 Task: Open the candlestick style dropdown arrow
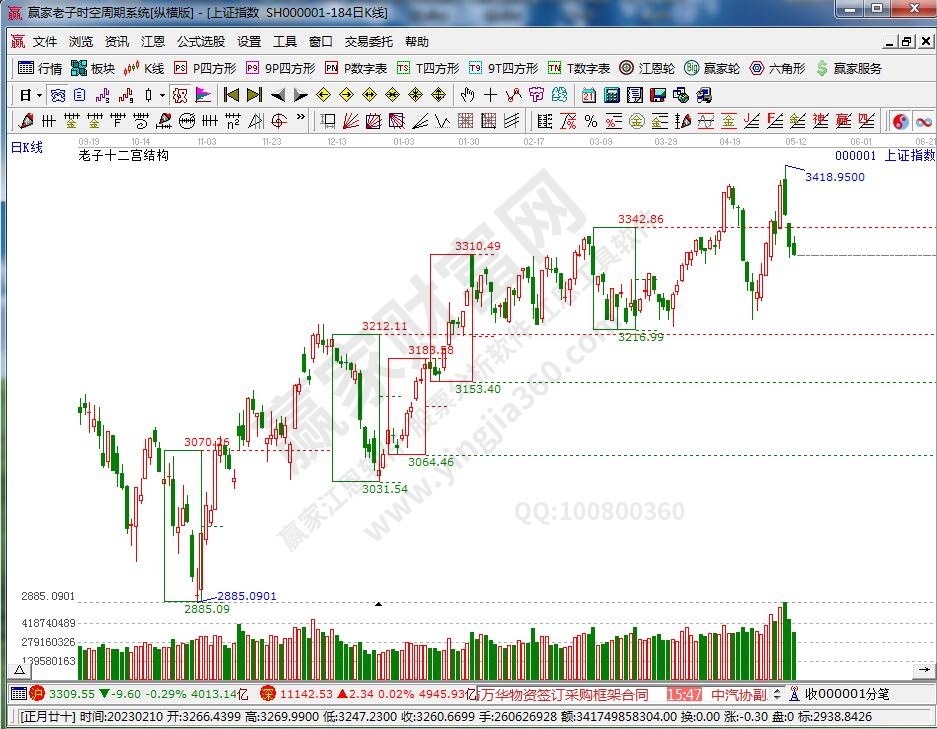click(162, 95)
